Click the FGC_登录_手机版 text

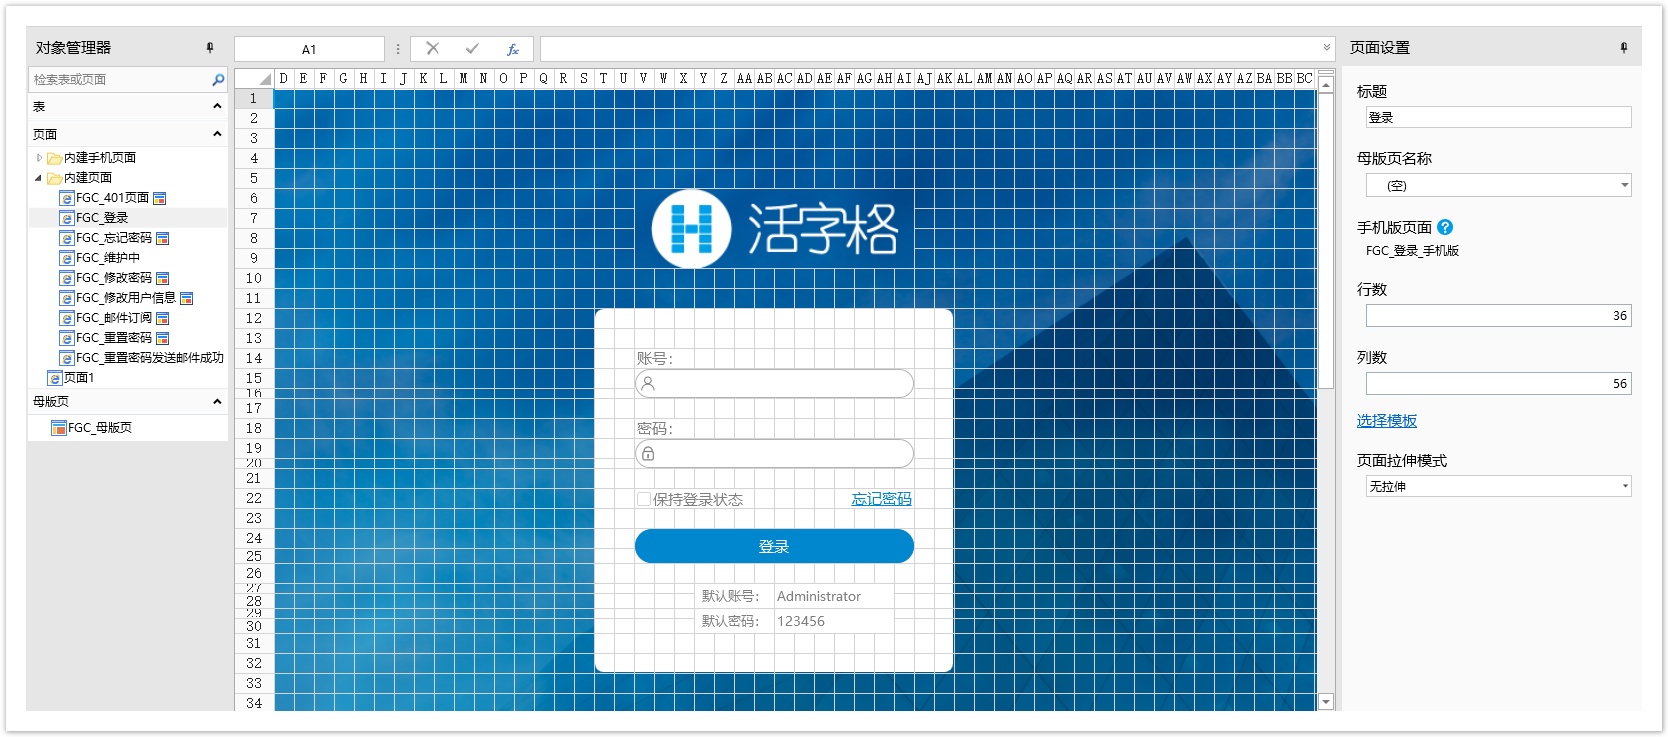[x=1412, y=251]
